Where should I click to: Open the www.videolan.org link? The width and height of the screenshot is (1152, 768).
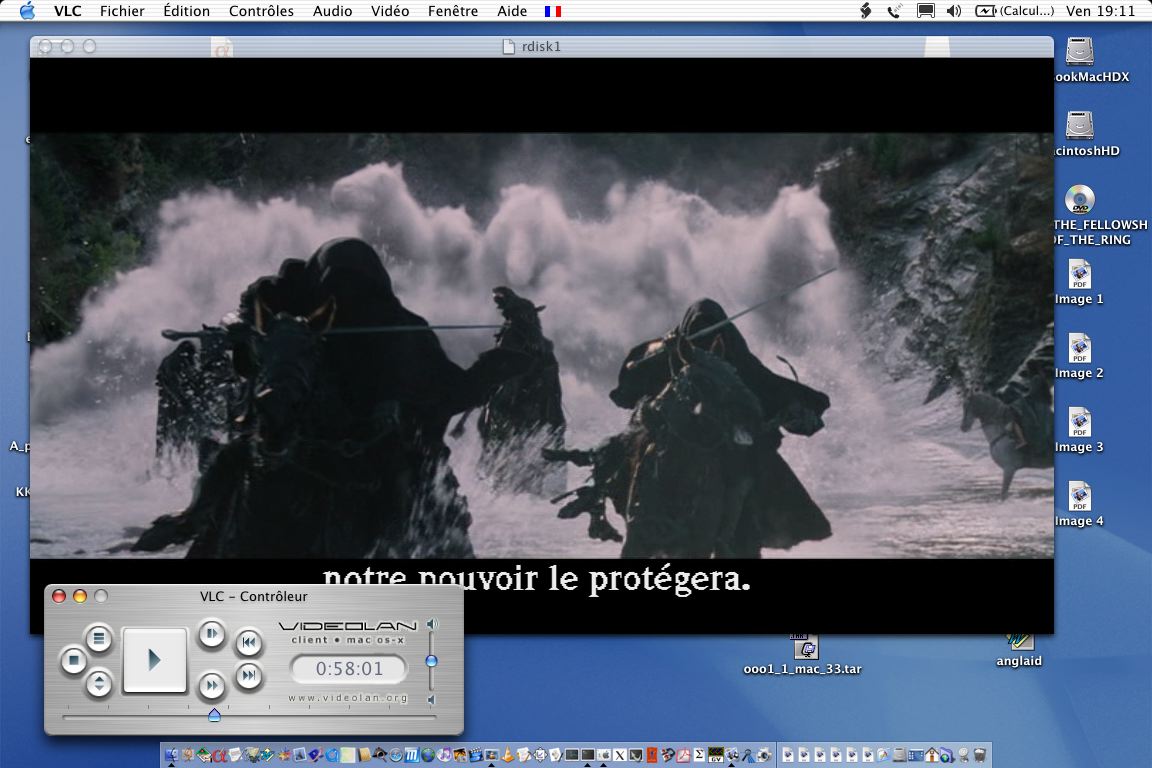348,697
